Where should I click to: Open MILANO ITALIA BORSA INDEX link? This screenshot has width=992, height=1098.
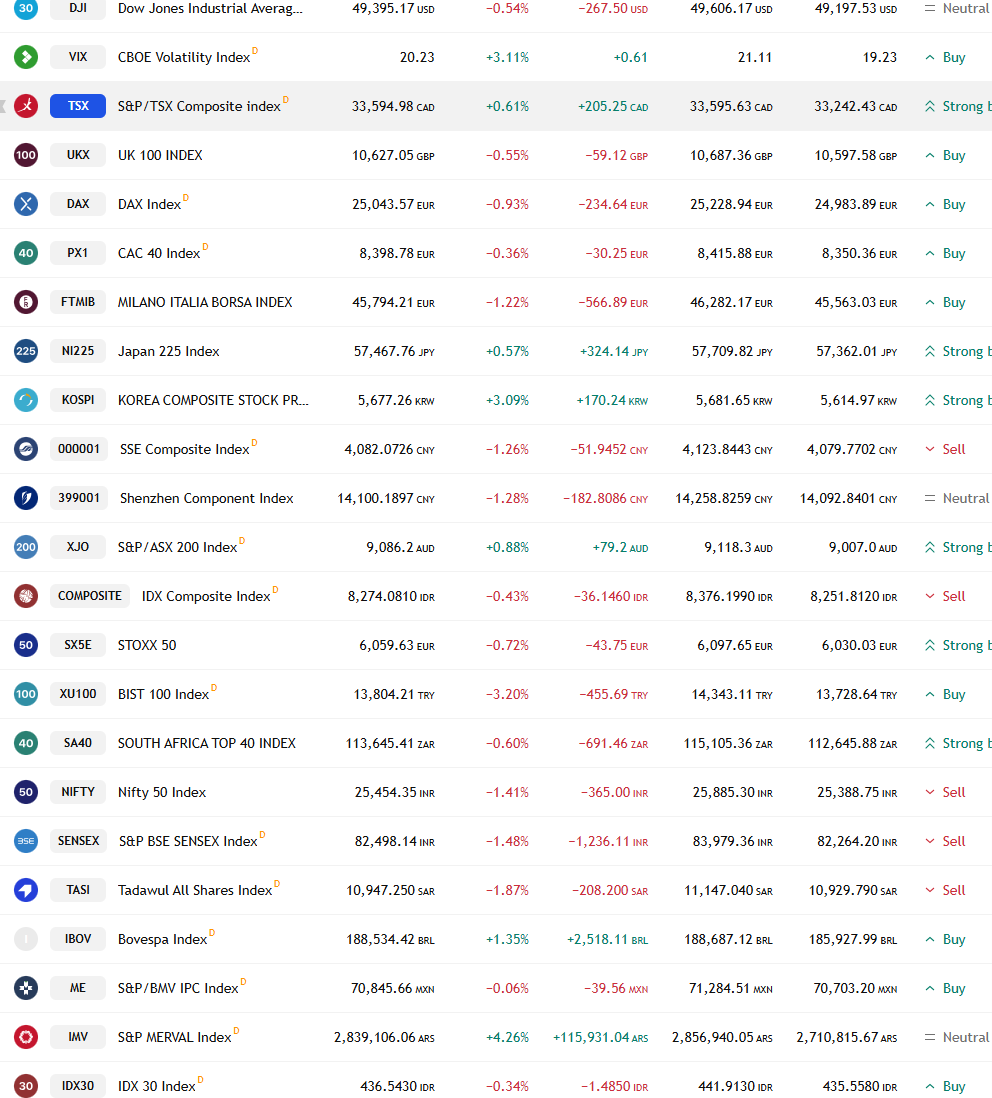click(x=205, y=303)
